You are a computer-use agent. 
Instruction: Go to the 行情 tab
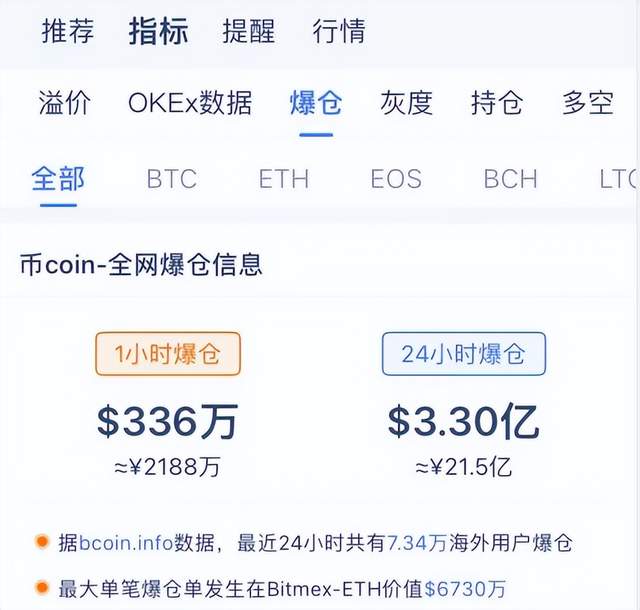339,31
